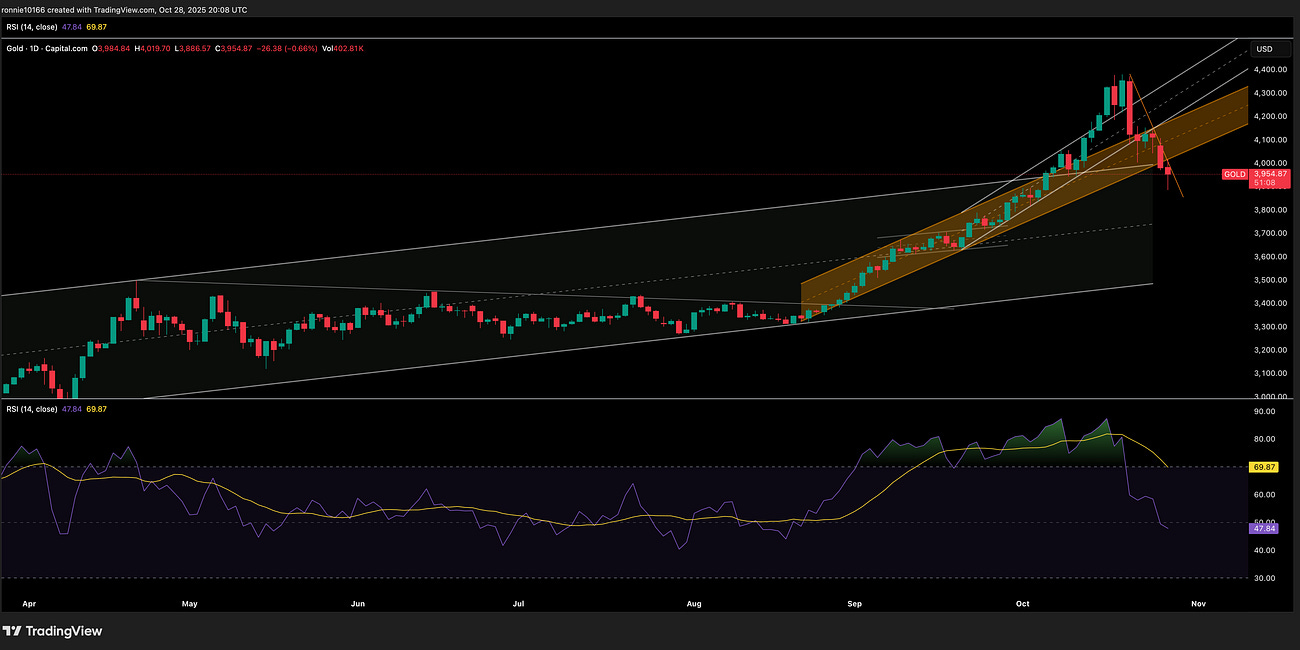Click the red GOLD price label on the axis
Image resolution: width=1300 pixels, height=650 pixels.
click(1235, 174)
